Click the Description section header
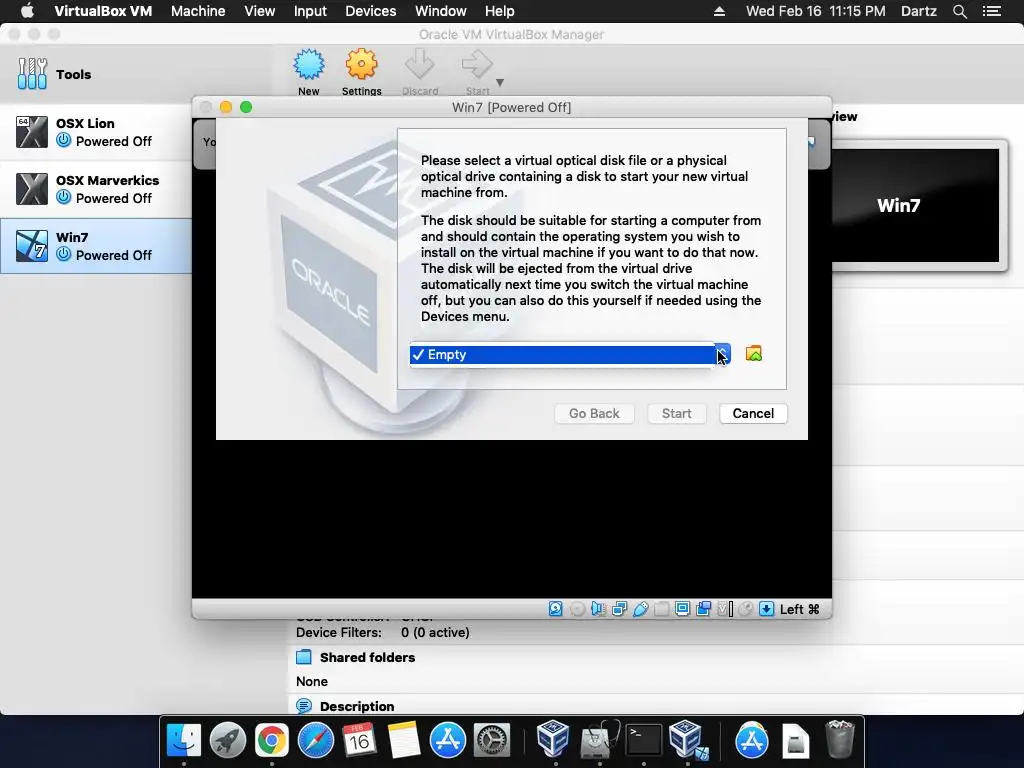This screenshot has width=1024, height=768. pos(357,707)
